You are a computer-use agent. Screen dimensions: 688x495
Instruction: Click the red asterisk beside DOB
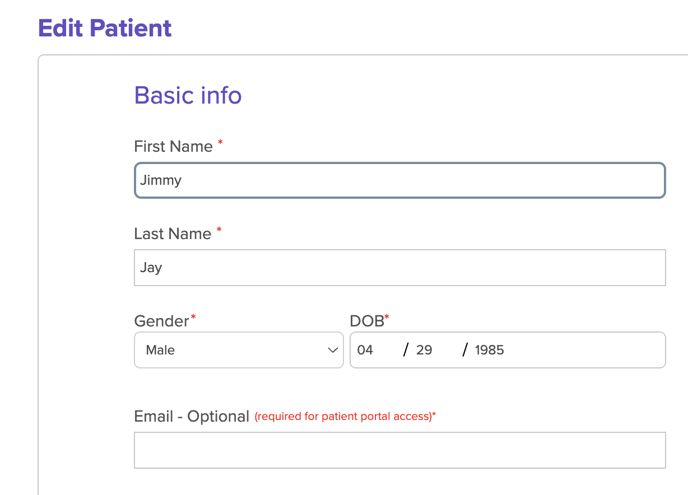tap(387, 318)
